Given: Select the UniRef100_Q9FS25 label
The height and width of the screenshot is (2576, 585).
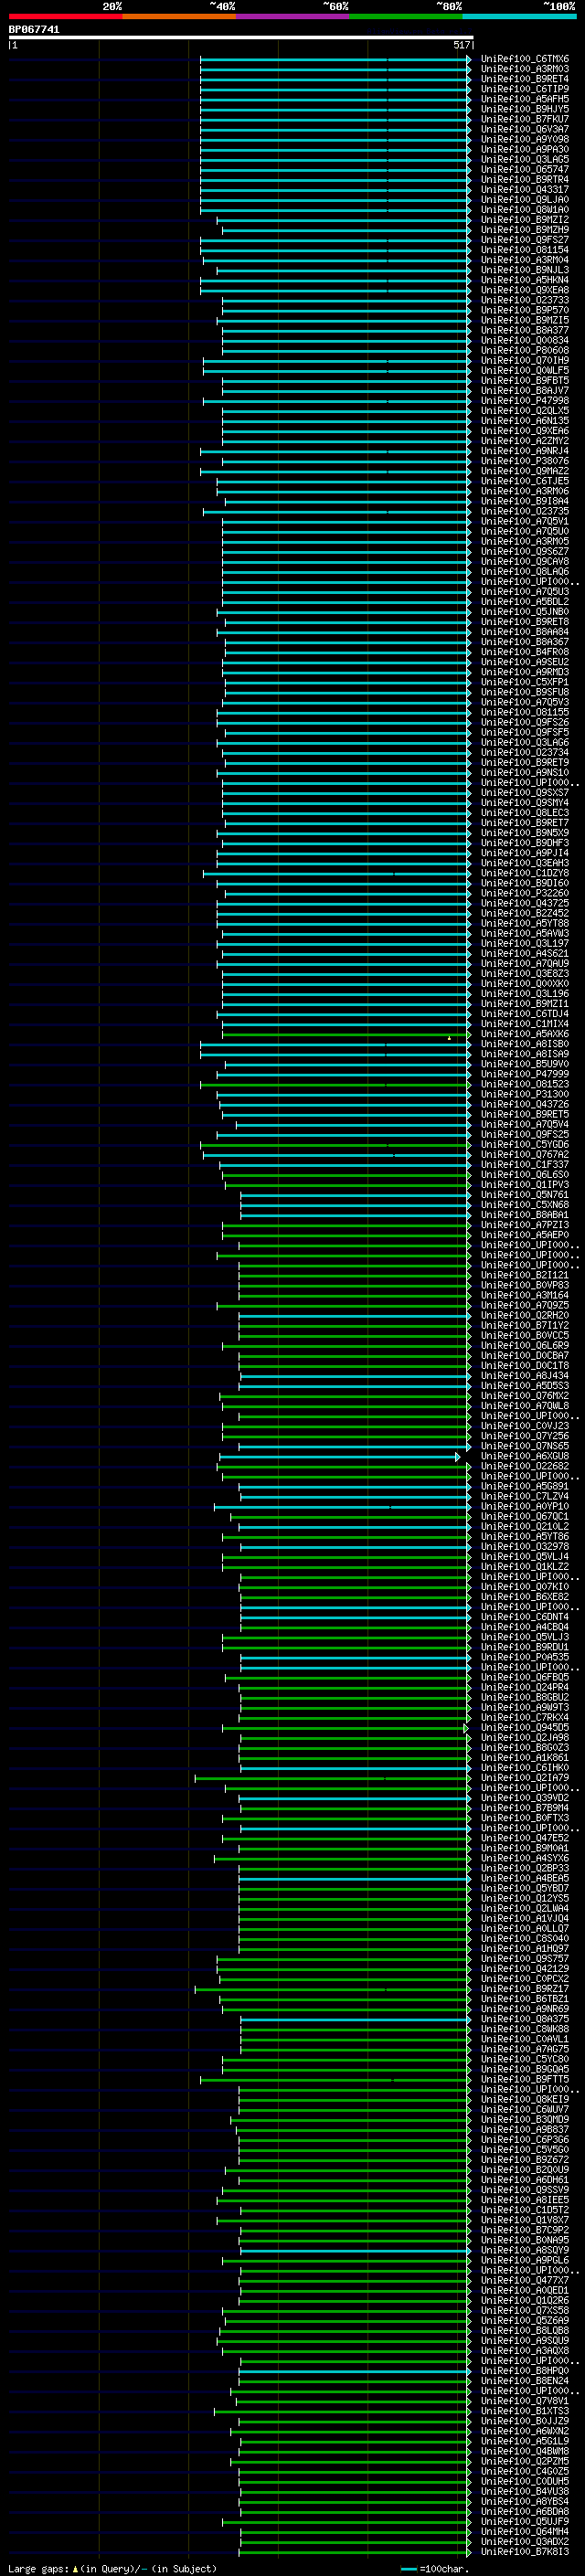Looking at the screenshot, I should click(524, 1135).
